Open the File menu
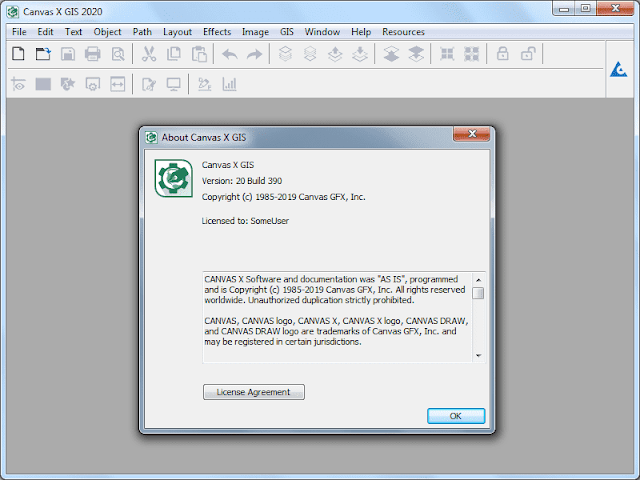 19,32
